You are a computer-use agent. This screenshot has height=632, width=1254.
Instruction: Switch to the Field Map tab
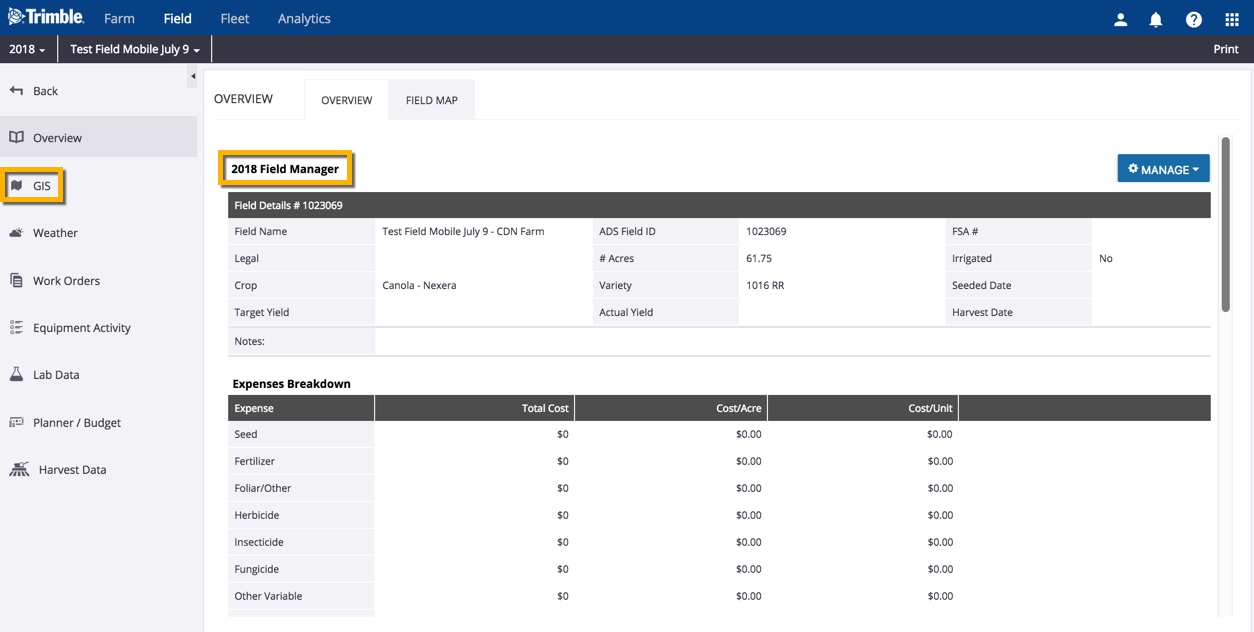(431, 100)
